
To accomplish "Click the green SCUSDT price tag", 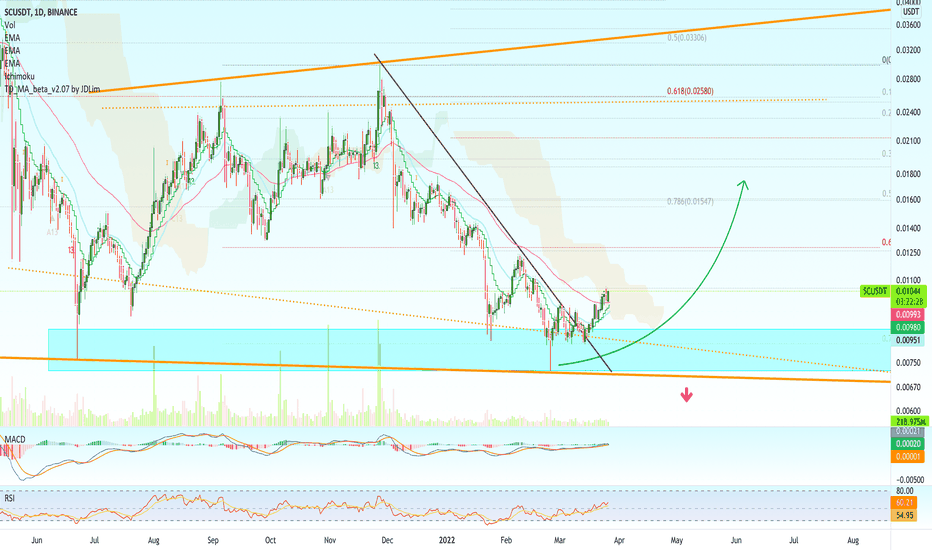I will (x=875, y=291).
